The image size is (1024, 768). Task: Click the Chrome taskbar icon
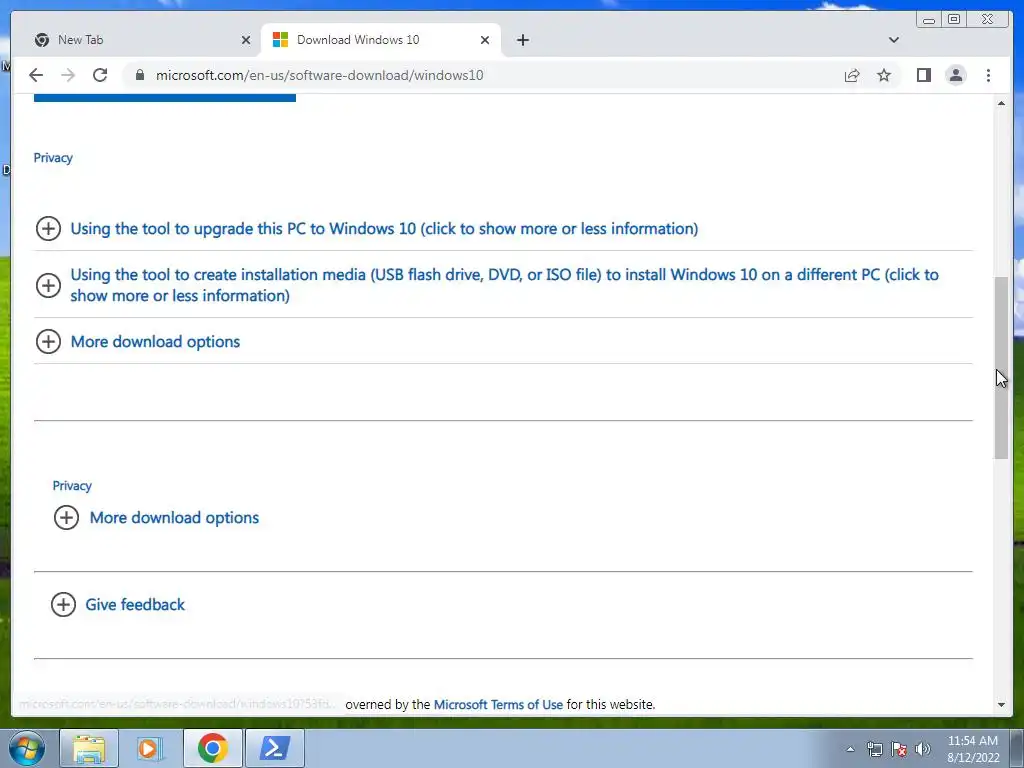pyautogui.click(x=213, y=748)
